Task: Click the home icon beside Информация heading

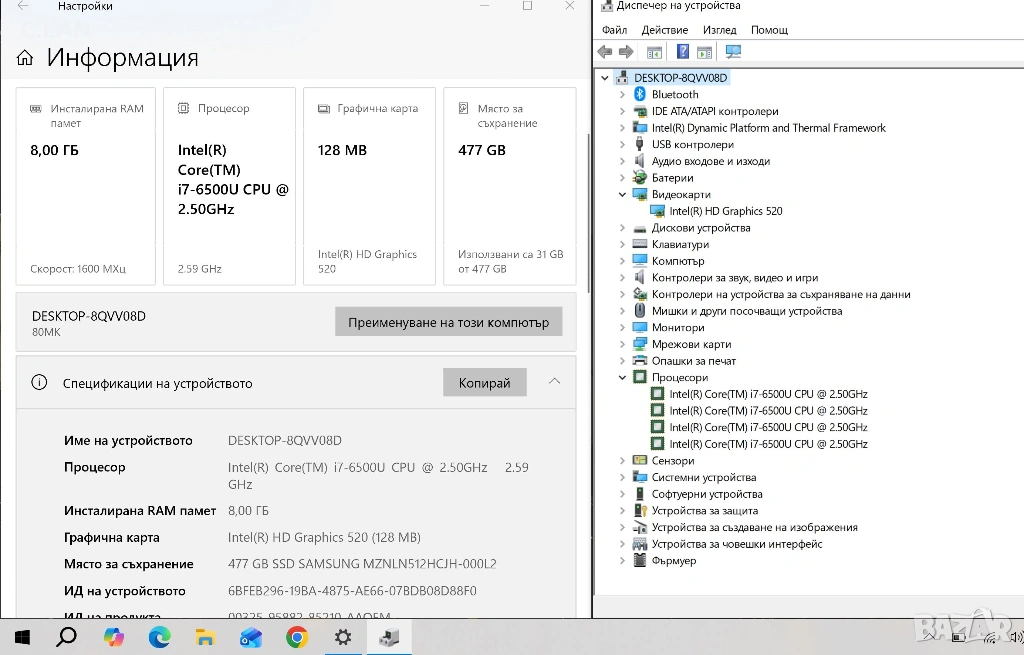Action: tap(25, 58)
